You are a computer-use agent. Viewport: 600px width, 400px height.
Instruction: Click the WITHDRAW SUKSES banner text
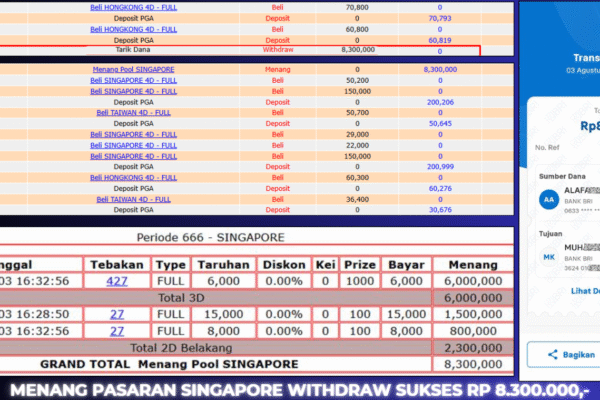tap(375, 390)
